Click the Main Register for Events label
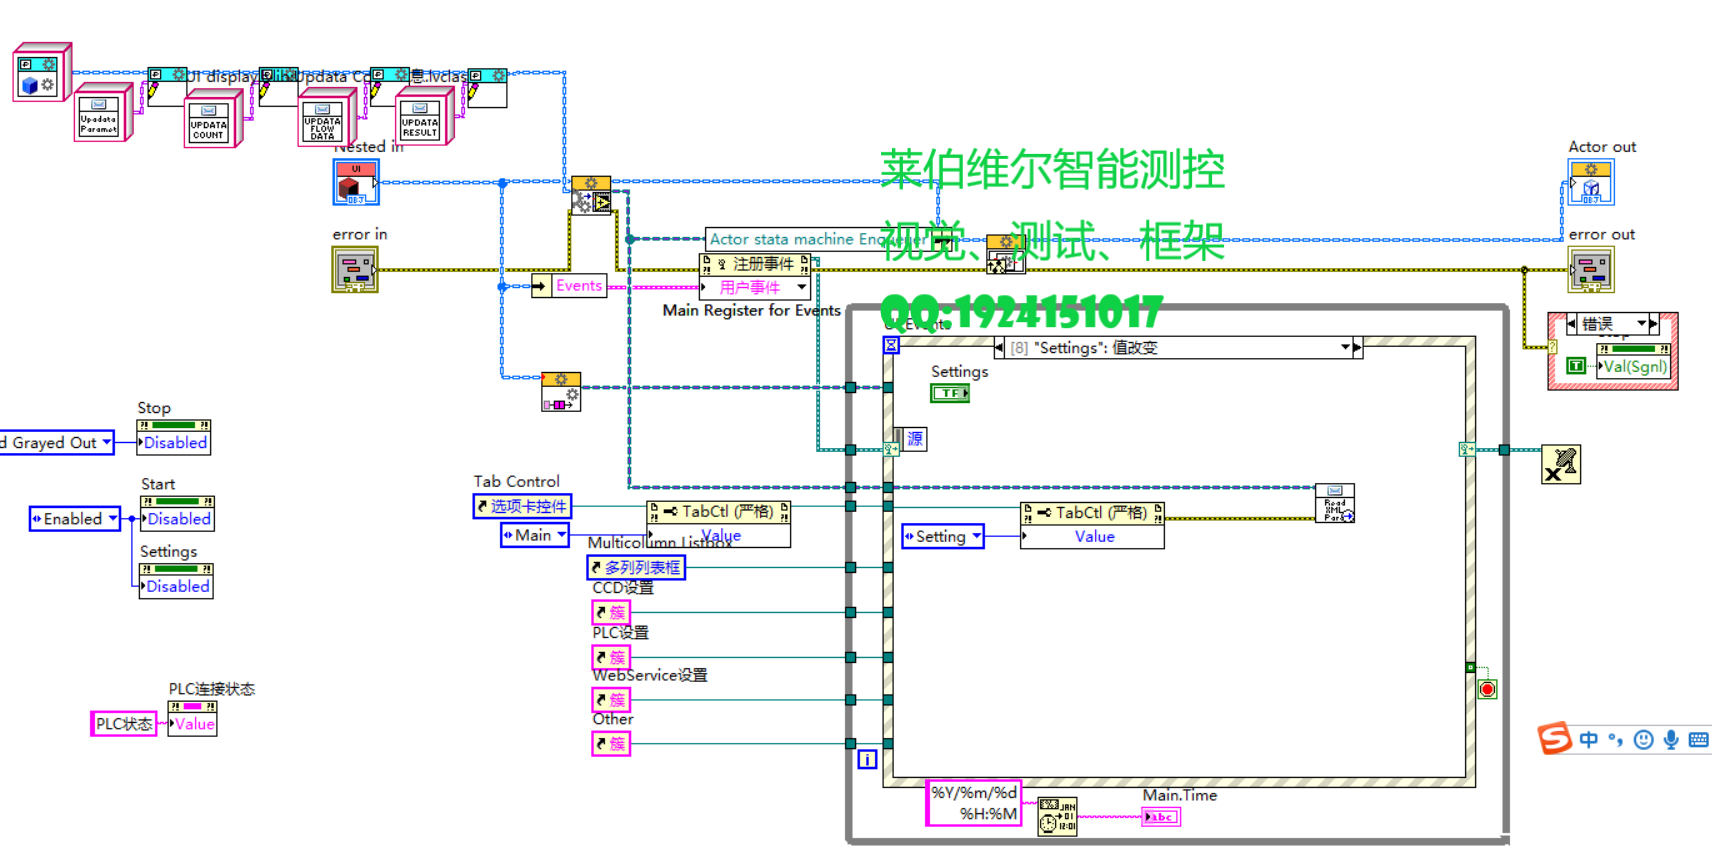 (x=751, y=310)
